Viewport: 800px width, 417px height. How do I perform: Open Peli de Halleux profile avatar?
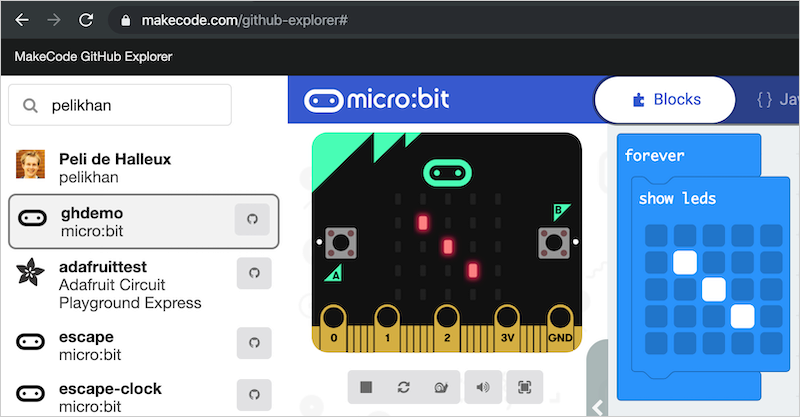point(31,164)
